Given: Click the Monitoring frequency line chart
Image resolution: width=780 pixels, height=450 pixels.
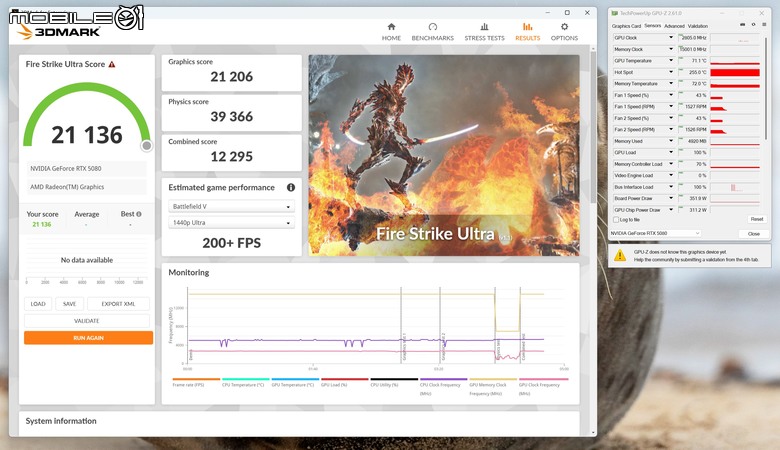Looking at the screenshot, I should 375,326.
